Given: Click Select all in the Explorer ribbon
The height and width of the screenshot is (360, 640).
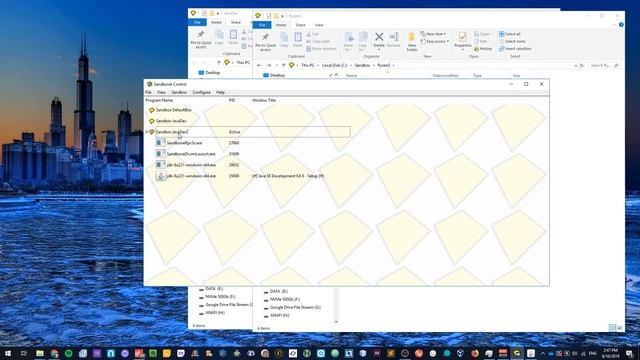Looking at the screenshot, I should pos(509,34).
